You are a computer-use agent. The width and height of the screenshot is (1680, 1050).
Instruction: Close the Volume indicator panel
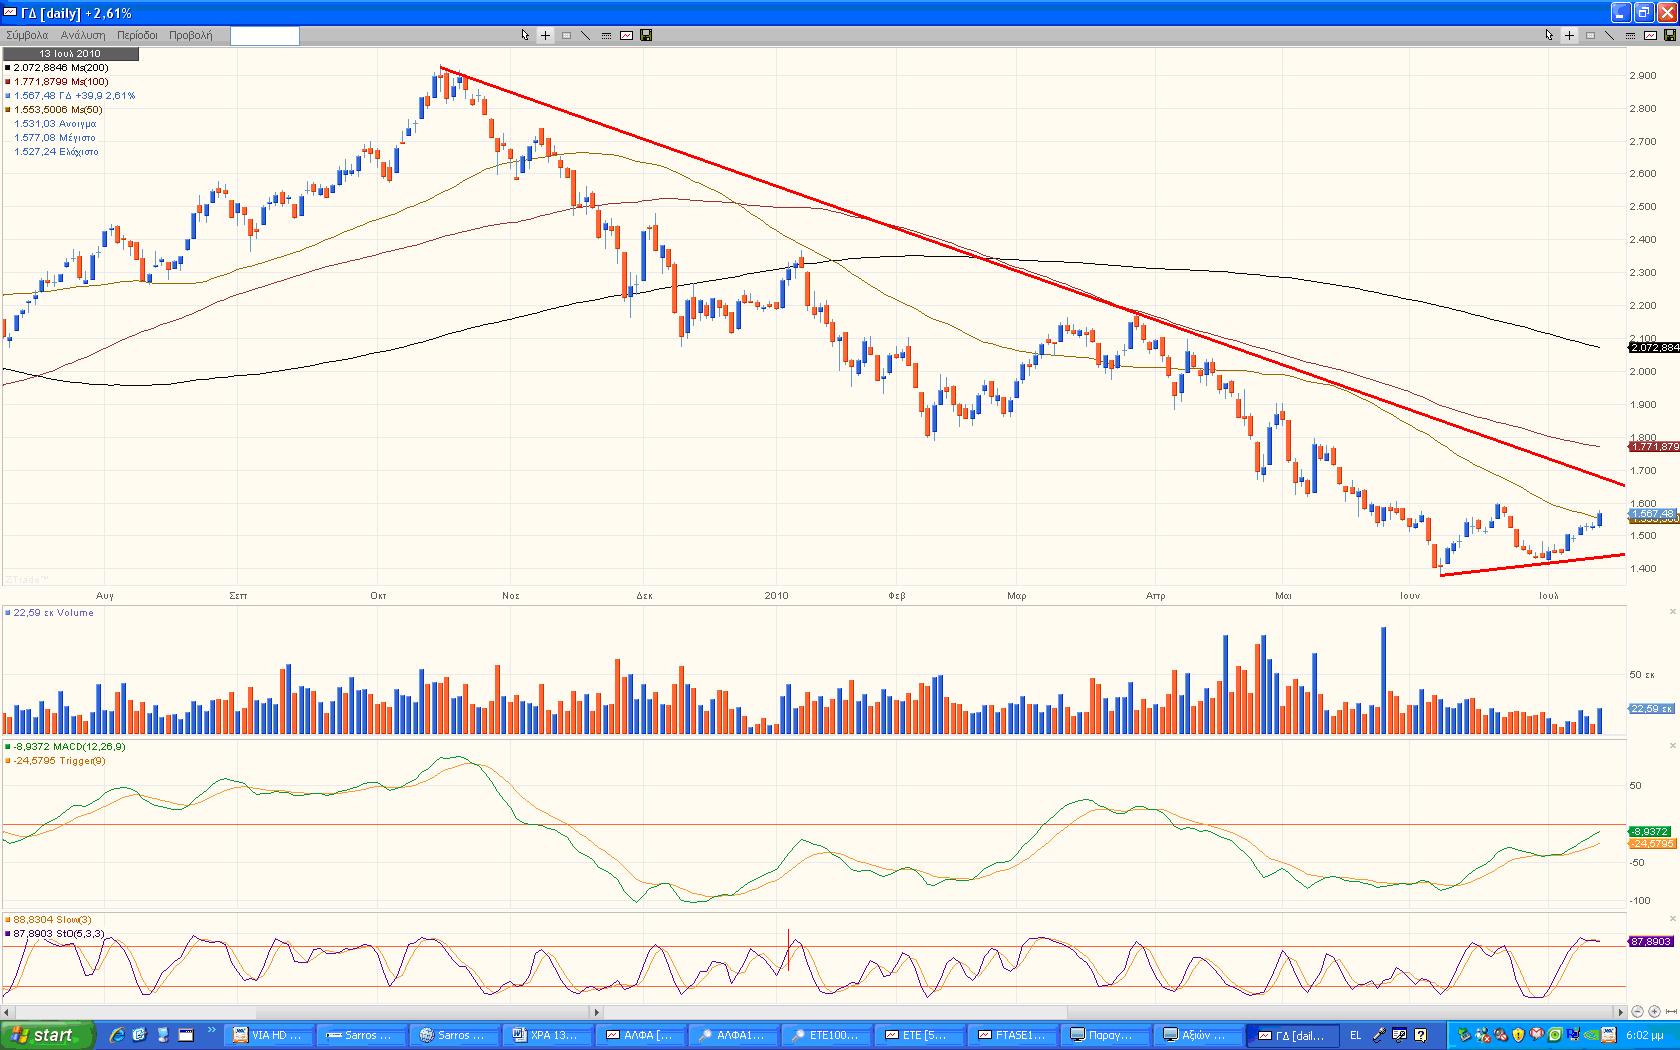tap(1672, 613)
